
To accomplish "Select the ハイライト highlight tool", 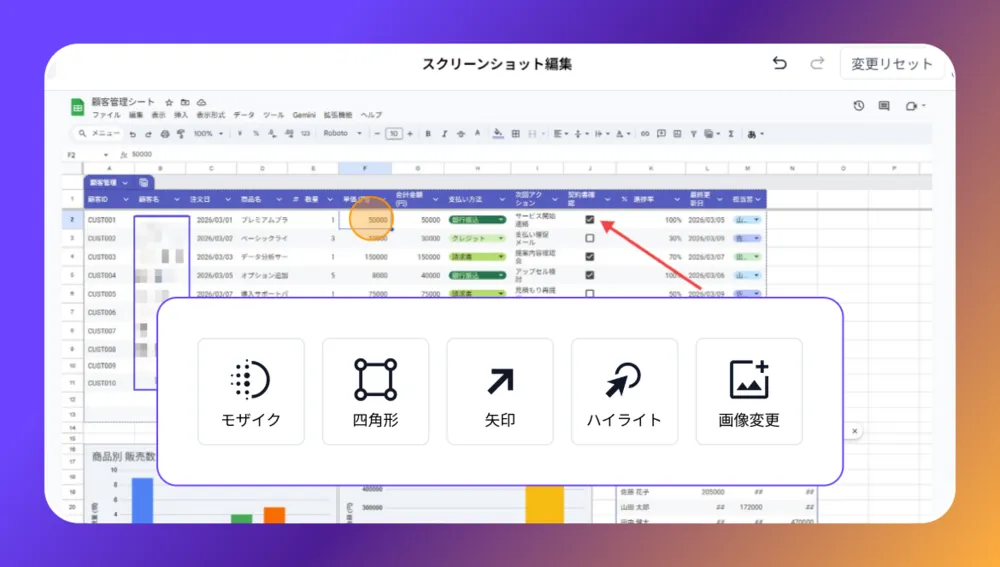I will pyautogui.click(x=624, y=391).
